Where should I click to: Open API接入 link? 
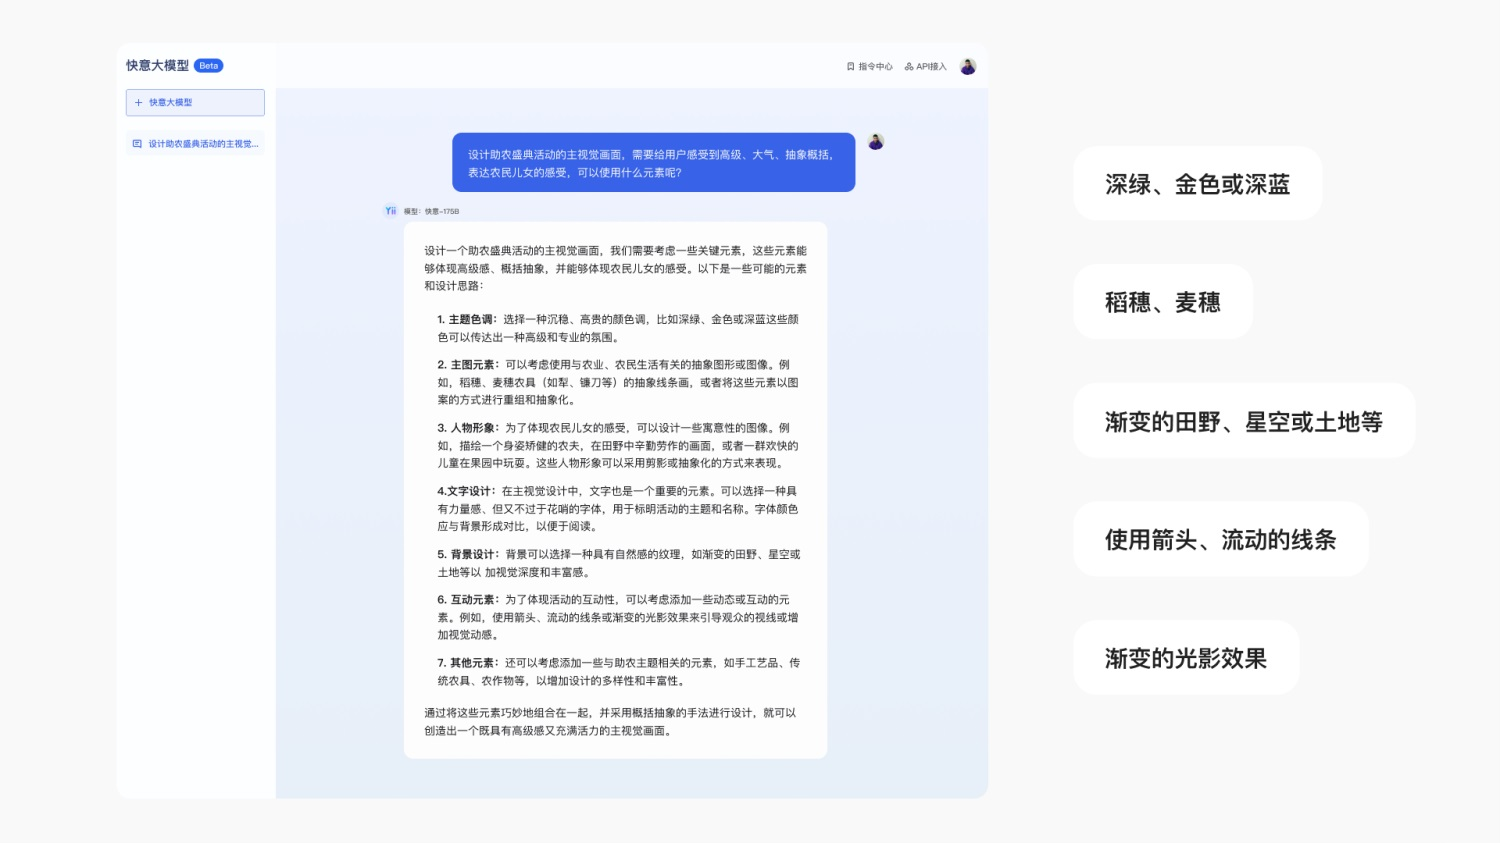click(925, 67)
